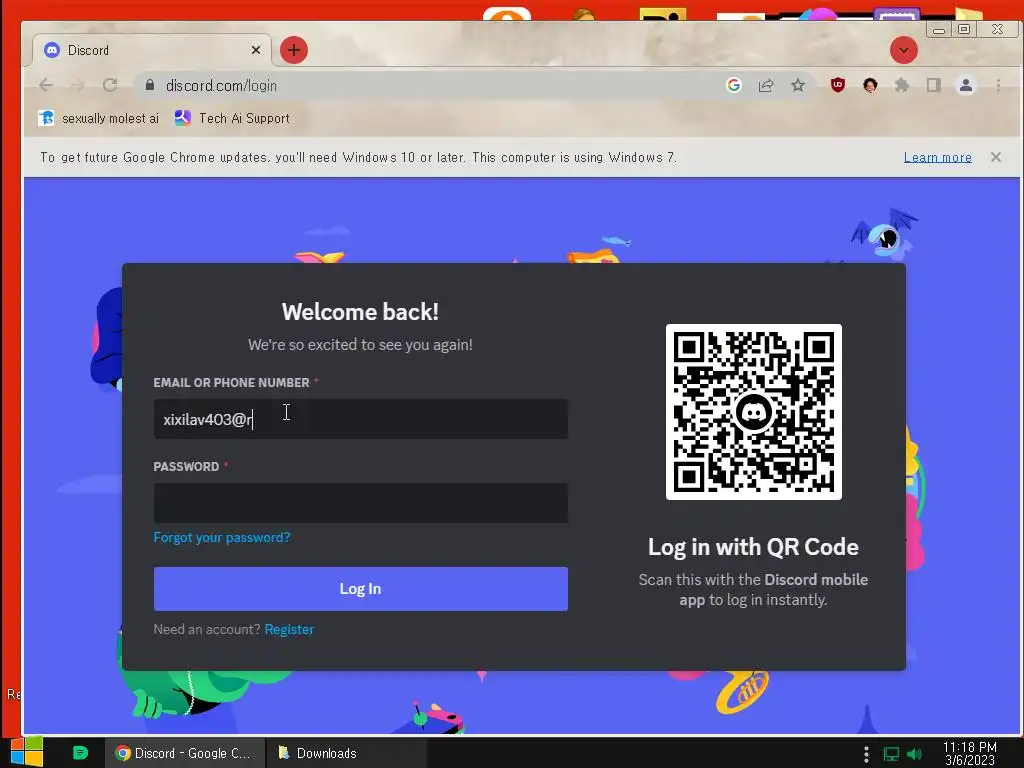The width and height of the screenshot is (1024, 768).
Task: Click the lock icon in address bar
Action: [x=150, y=86]
